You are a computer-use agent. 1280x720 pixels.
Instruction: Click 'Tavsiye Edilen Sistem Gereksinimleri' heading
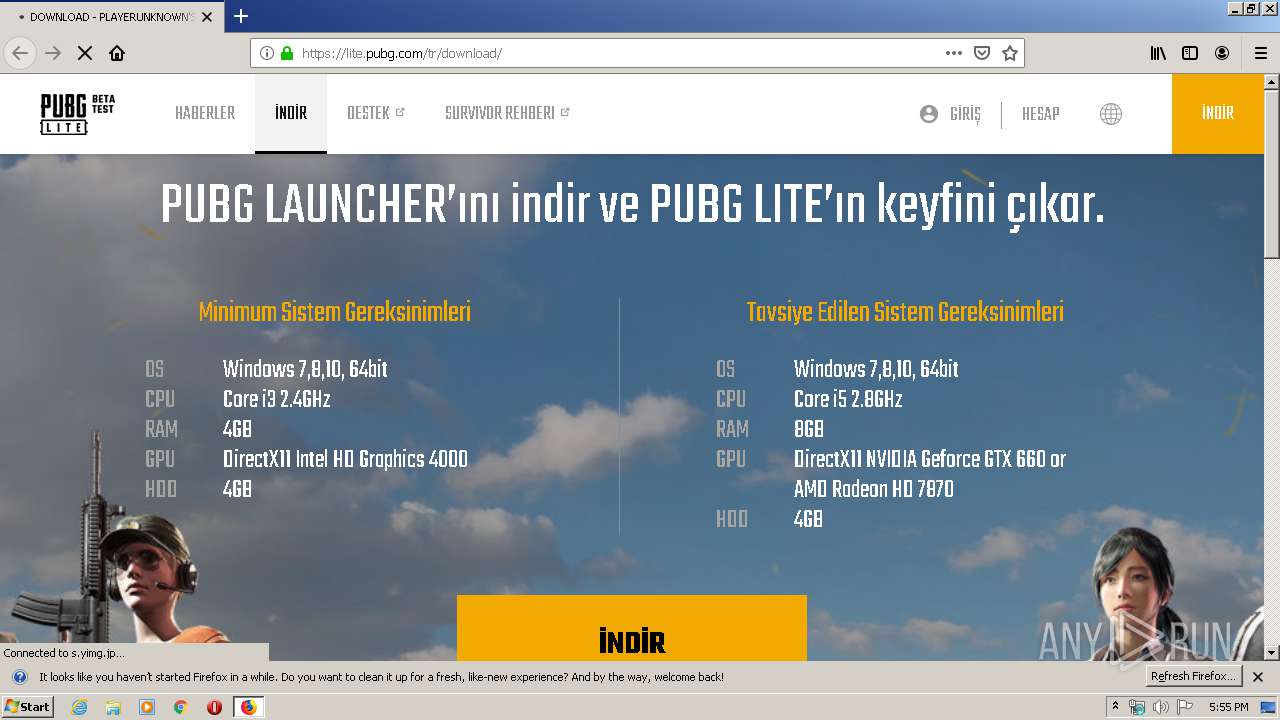click(905, 312)
